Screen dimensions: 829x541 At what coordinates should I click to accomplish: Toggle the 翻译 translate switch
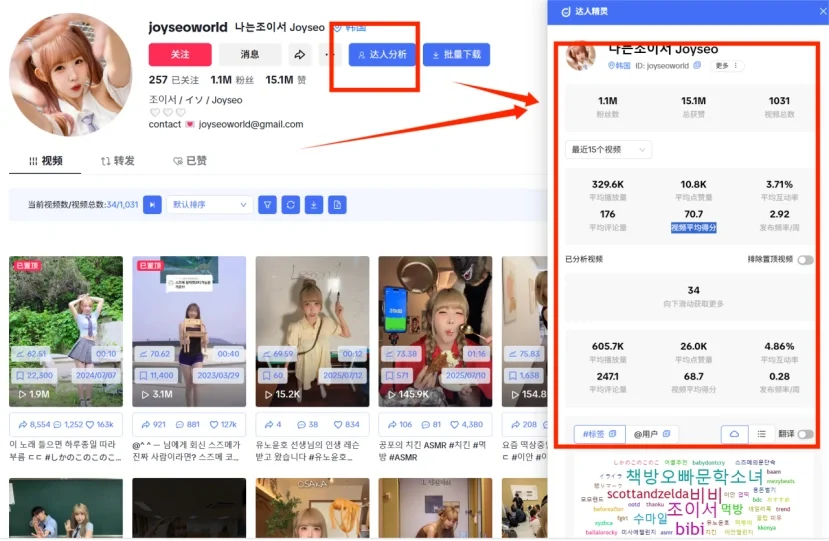tap(805, 434)
